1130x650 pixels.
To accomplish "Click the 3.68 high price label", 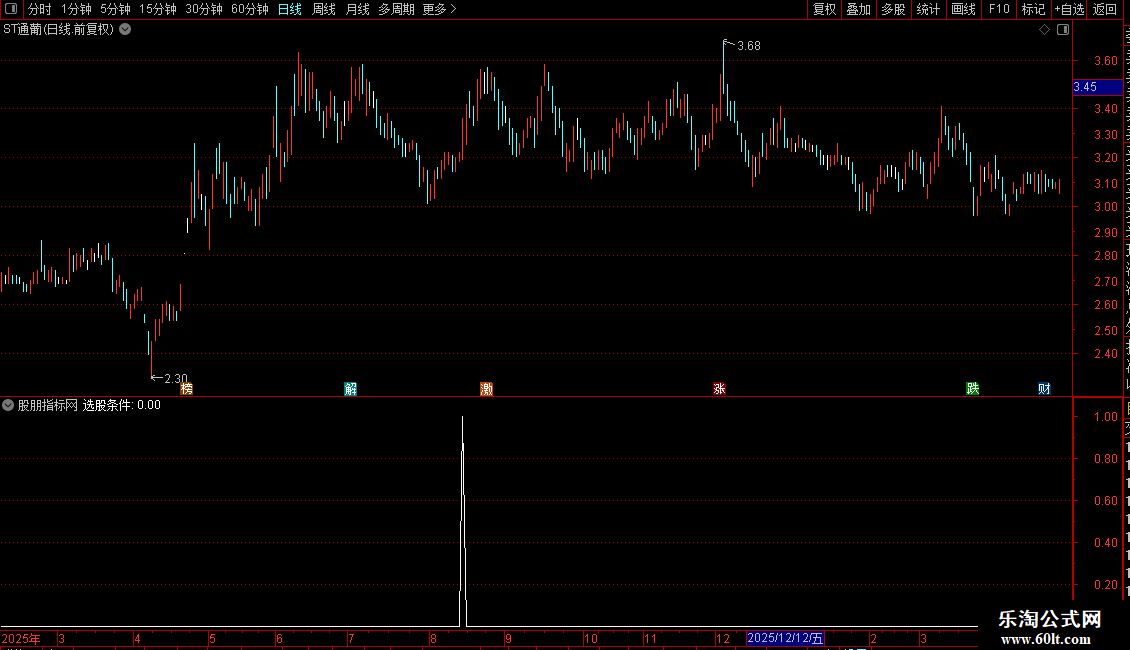I will [x=749, y=46].
